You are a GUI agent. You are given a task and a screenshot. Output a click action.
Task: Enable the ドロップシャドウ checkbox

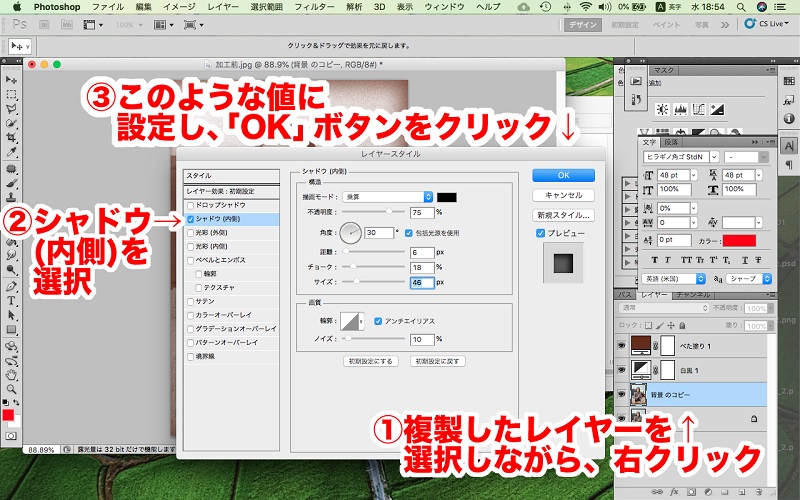click(x=190, y=205)
